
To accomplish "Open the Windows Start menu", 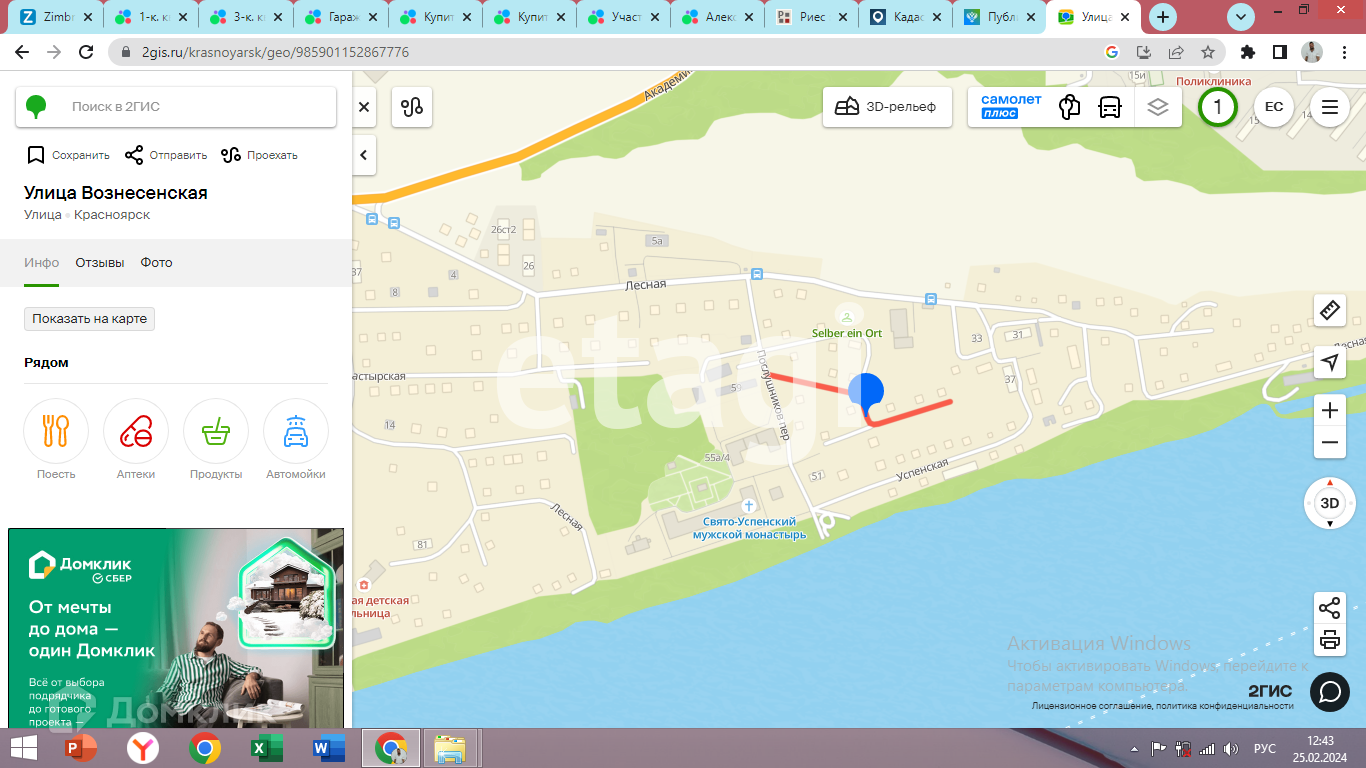I will click(x=24, y=748).
